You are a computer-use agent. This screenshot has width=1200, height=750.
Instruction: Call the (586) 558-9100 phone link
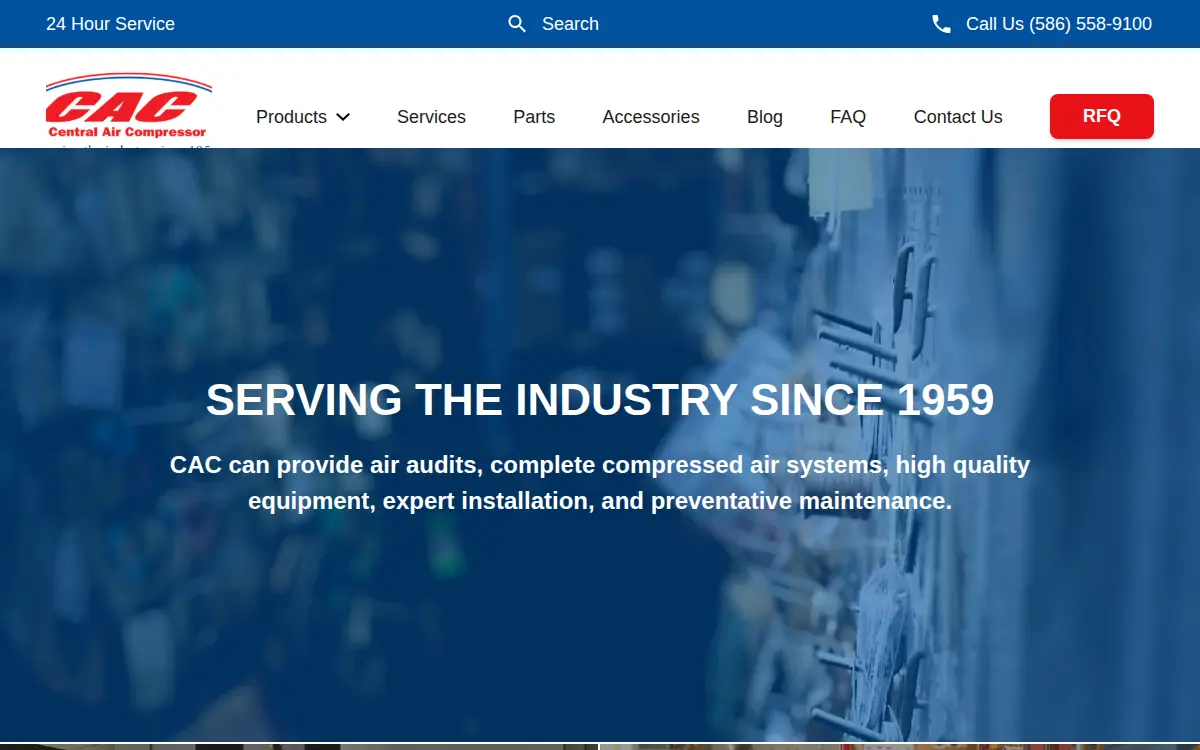click(1059, 24)
